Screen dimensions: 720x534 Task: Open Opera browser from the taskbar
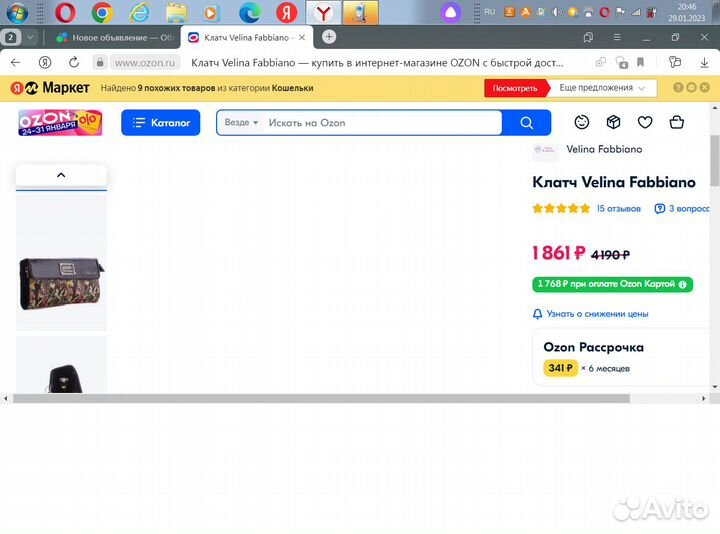coord(64,13)
